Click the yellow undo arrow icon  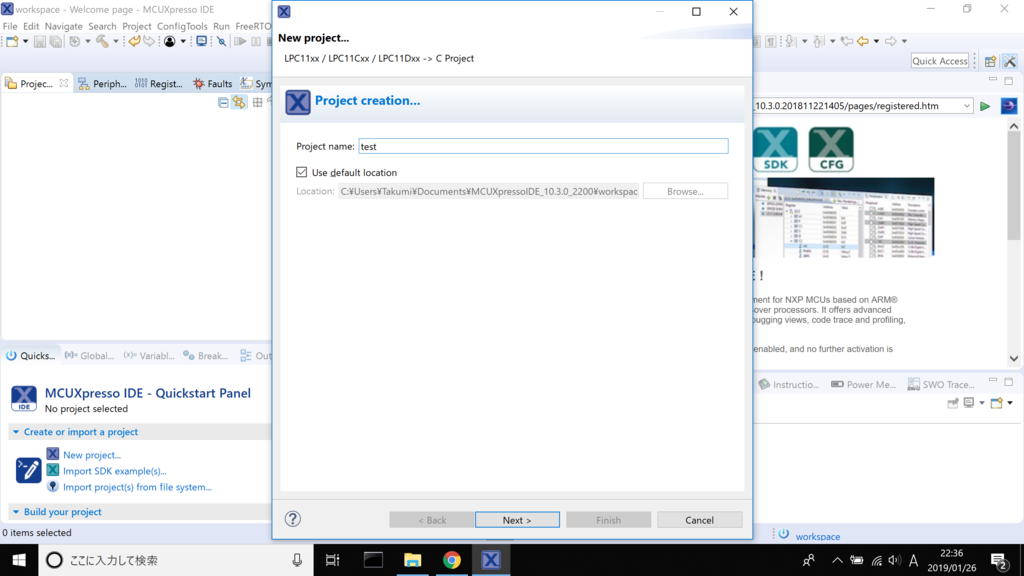134,42
